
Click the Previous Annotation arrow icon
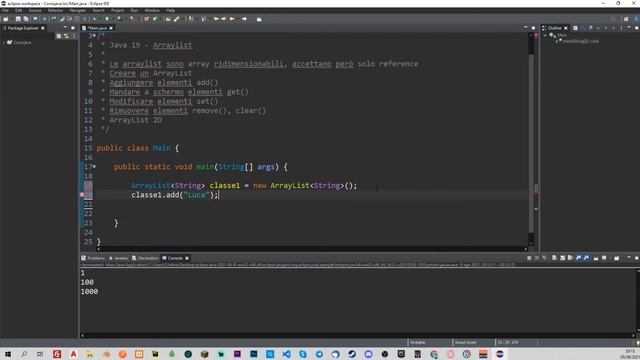tap(203, 19)
